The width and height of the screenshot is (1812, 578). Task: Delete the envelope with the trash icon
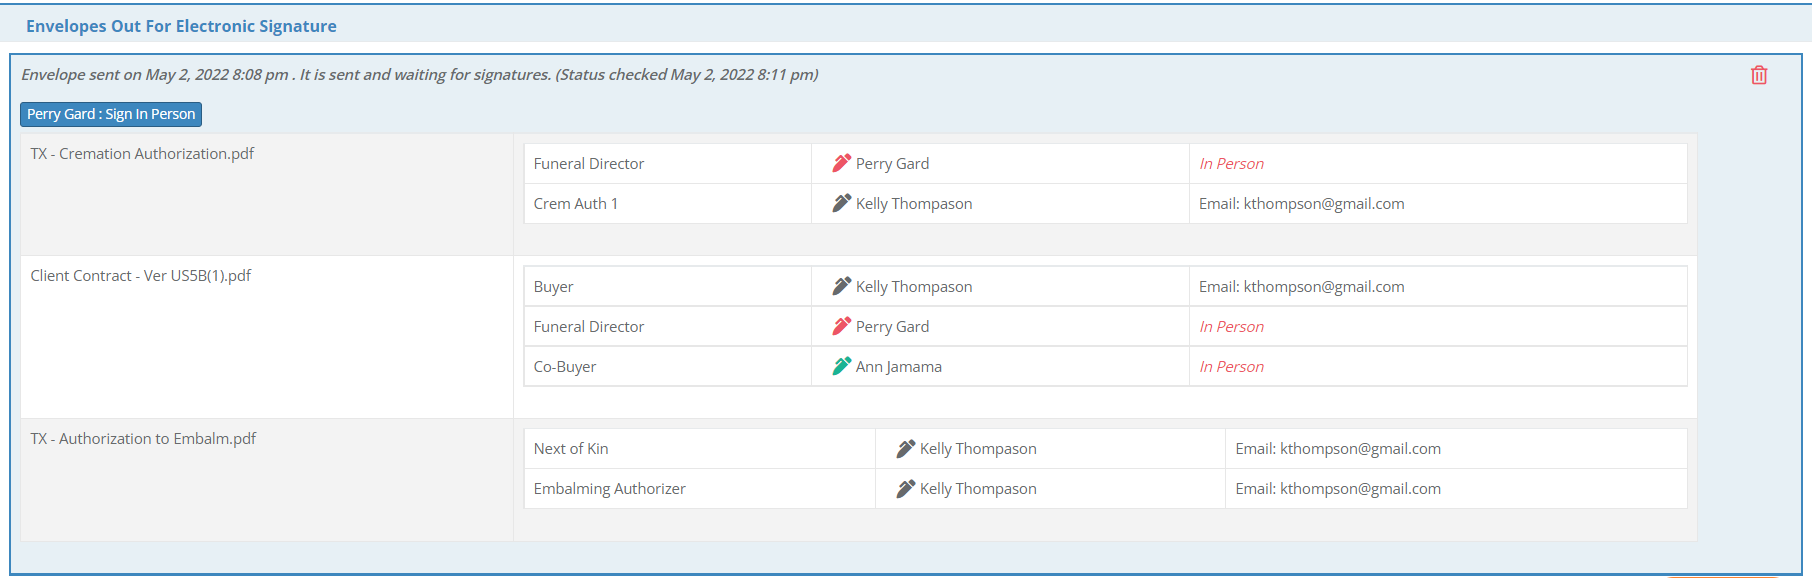(x=1759, y=75)
